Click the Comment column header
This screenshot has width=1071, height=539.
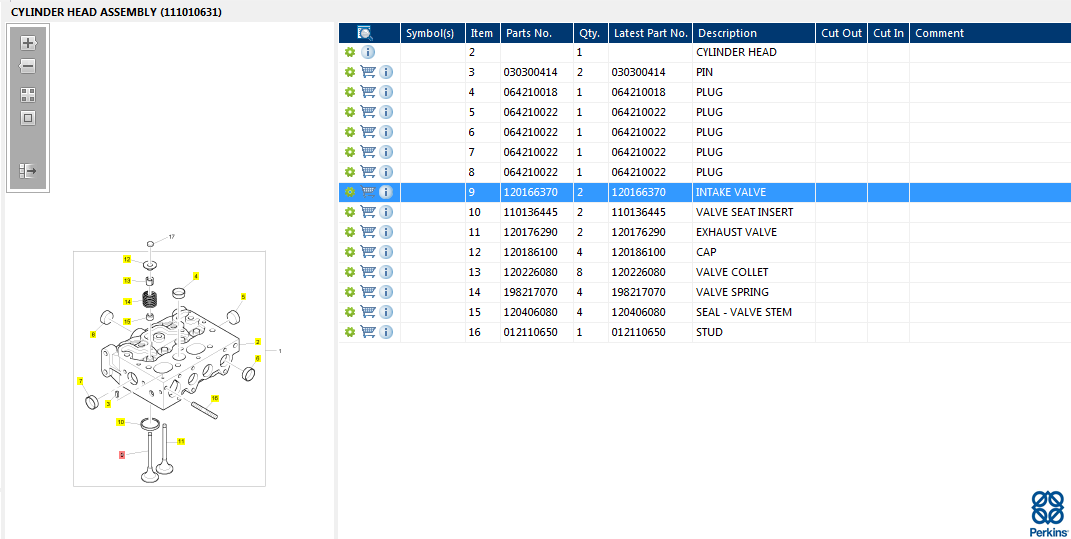990,33
